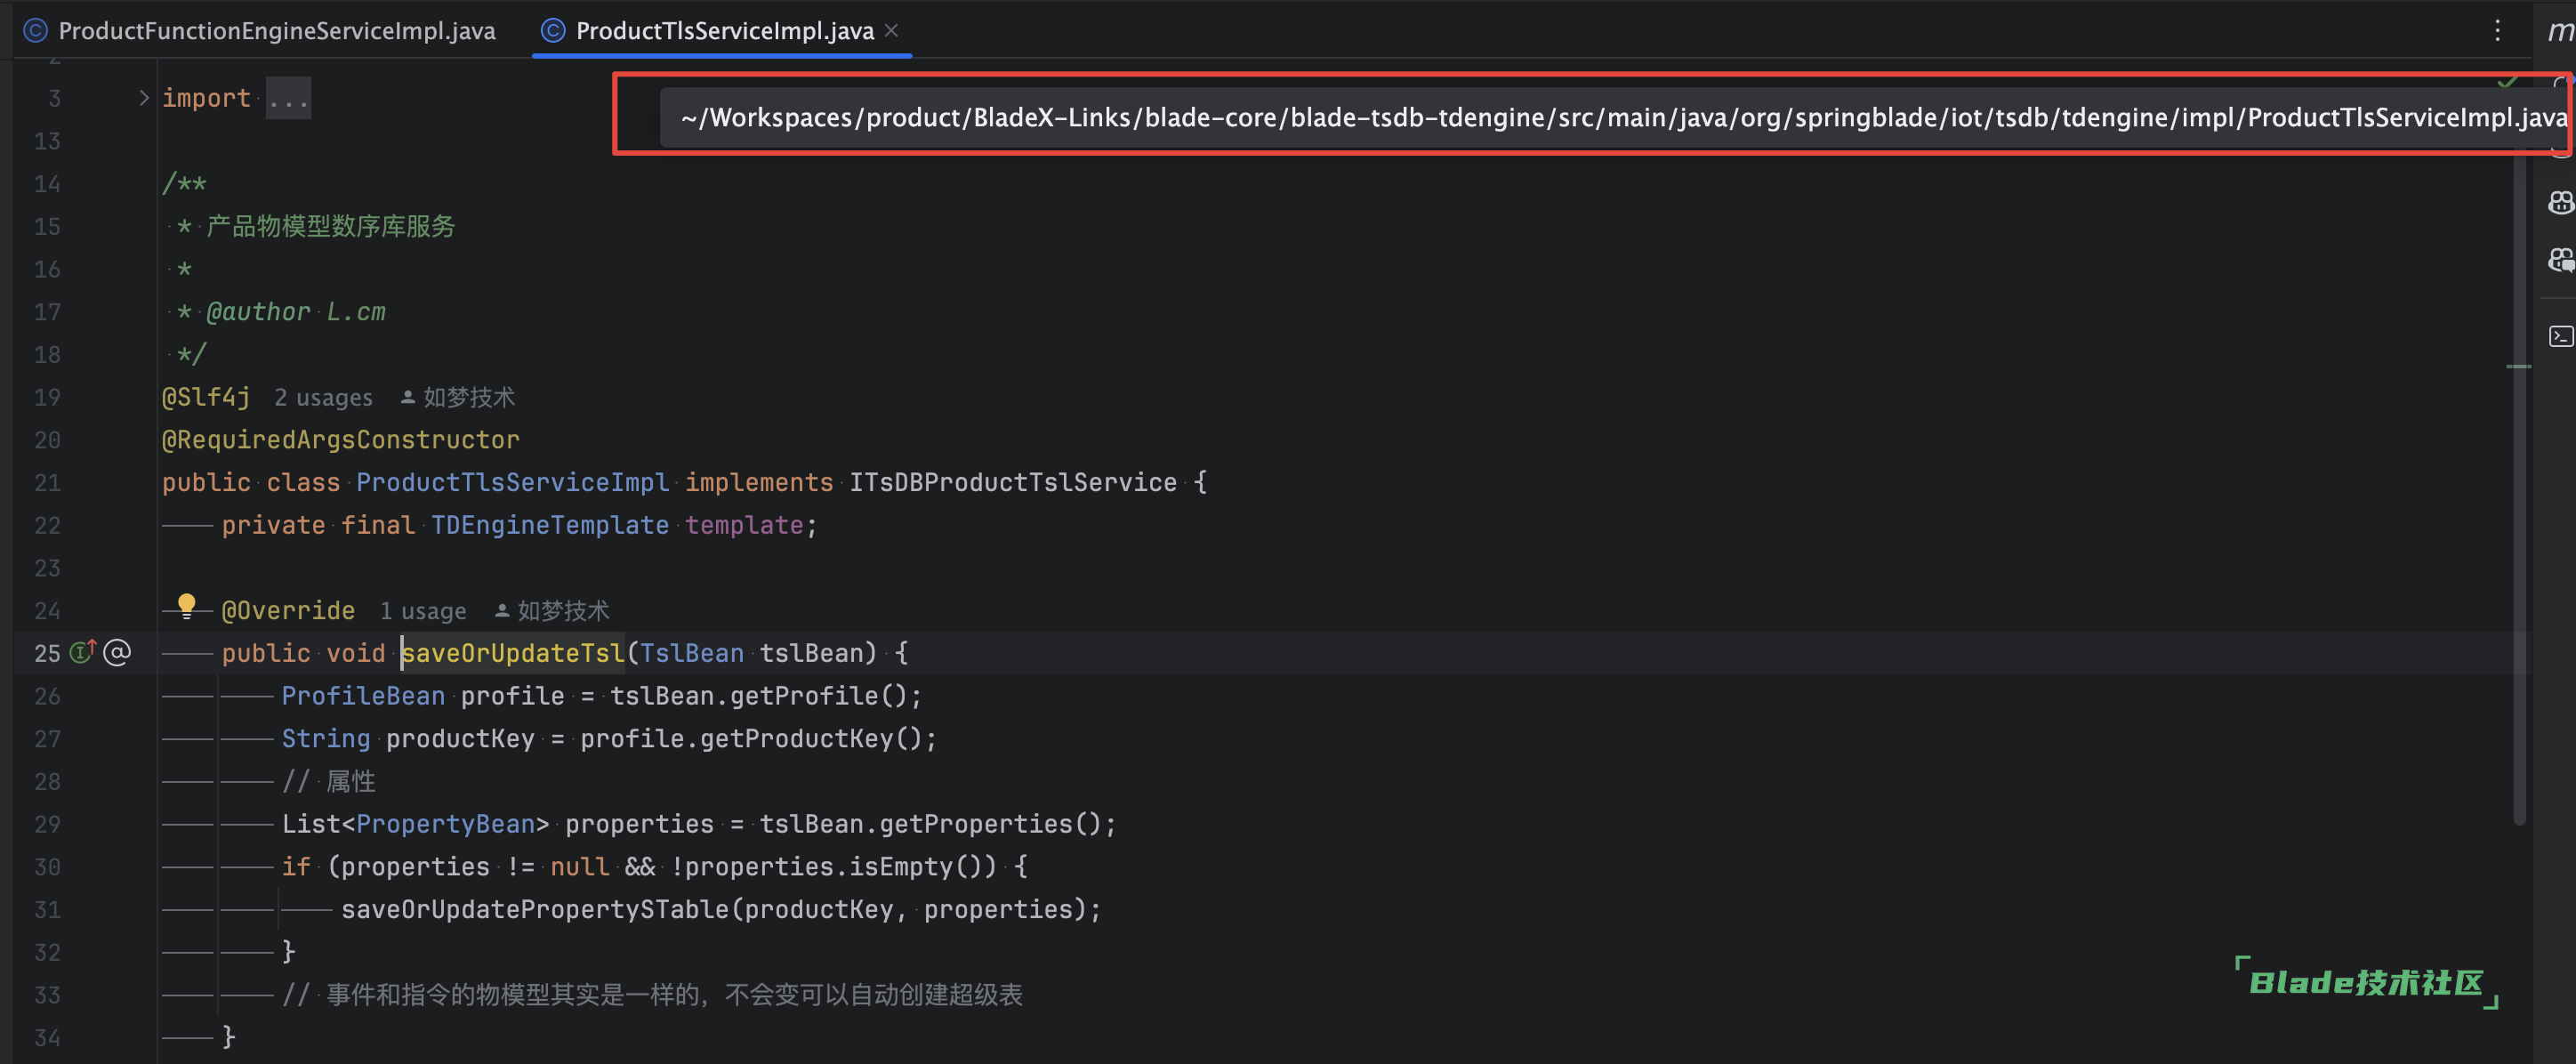Click the 'import' keyword on line 3
This screenshot has height=1064, width=2576.
click(206, 98)
